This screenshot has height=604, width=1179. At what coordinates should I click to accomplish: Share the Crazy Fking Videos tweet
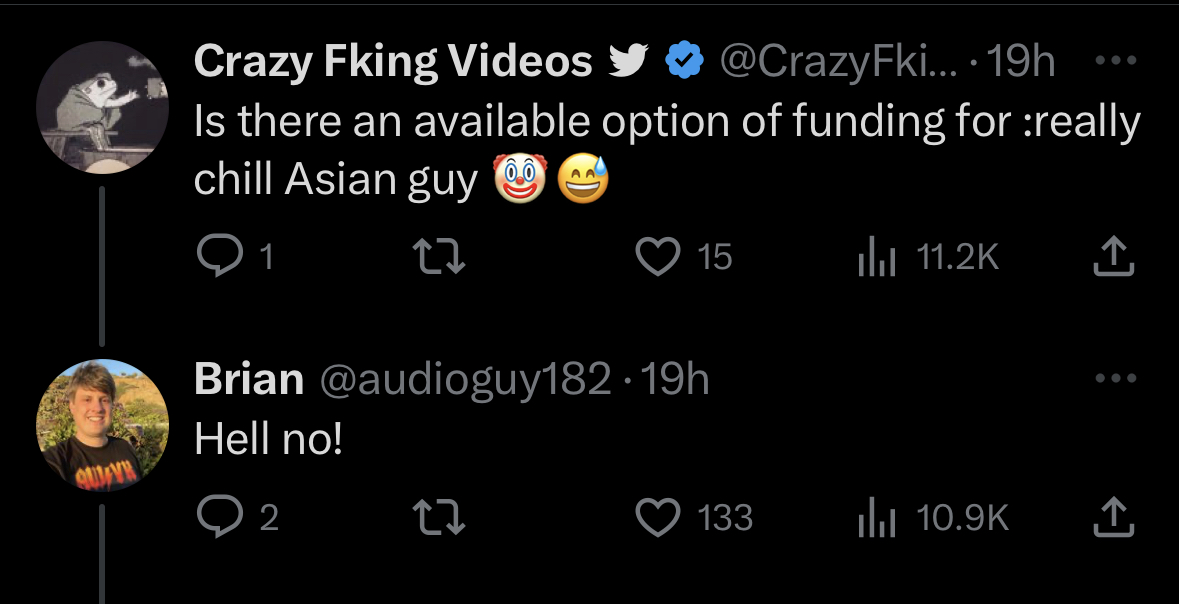tap(1114, 256)
